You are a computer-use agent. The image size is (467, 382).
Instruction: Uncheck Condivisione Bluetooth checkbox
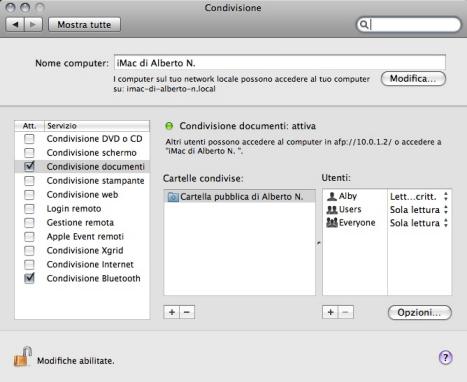[29, 278]
